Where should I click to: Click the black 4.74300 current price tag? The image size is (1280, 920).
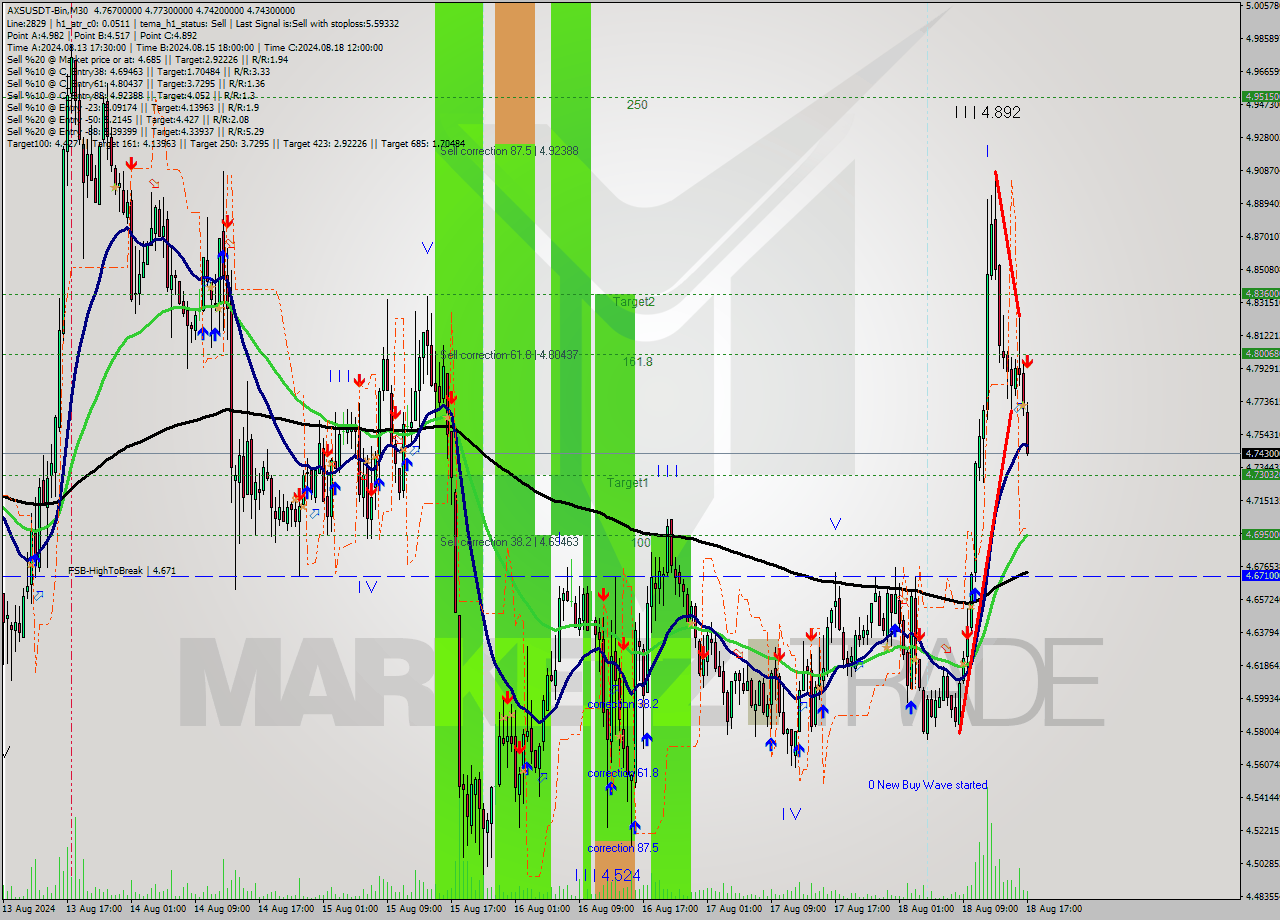pos(1260,453)
